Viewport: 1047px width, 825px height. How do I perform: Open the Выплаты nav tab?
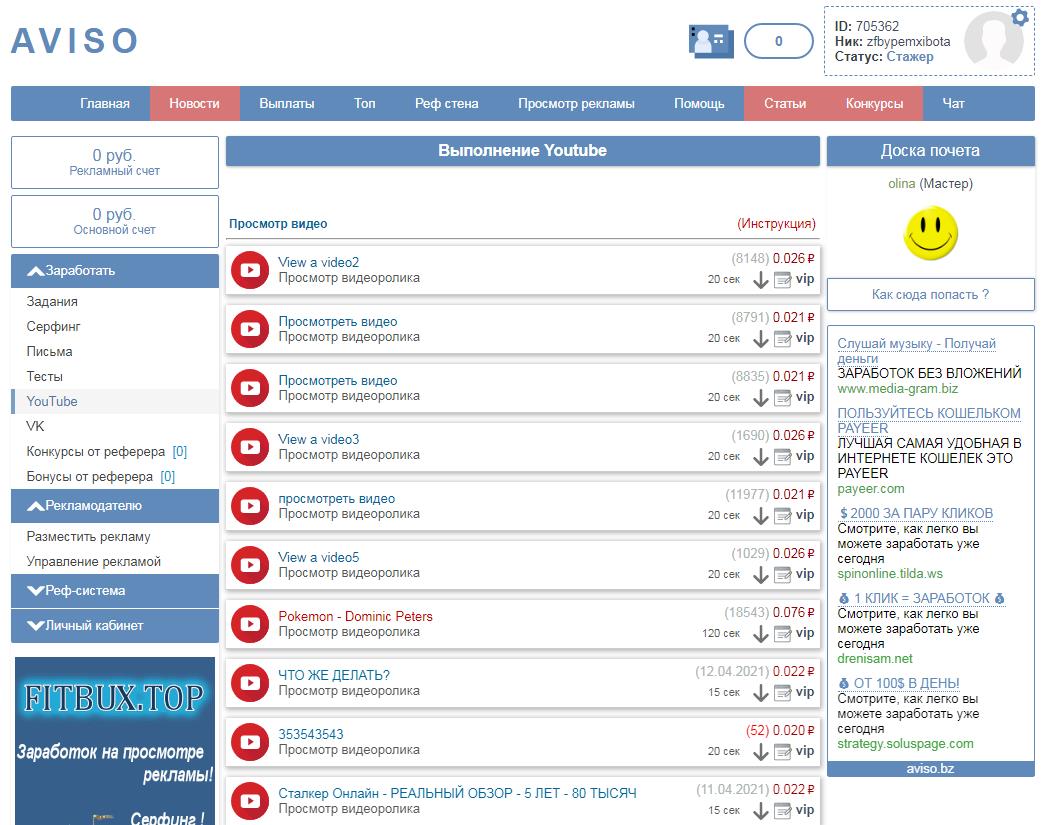coord(286,103)
